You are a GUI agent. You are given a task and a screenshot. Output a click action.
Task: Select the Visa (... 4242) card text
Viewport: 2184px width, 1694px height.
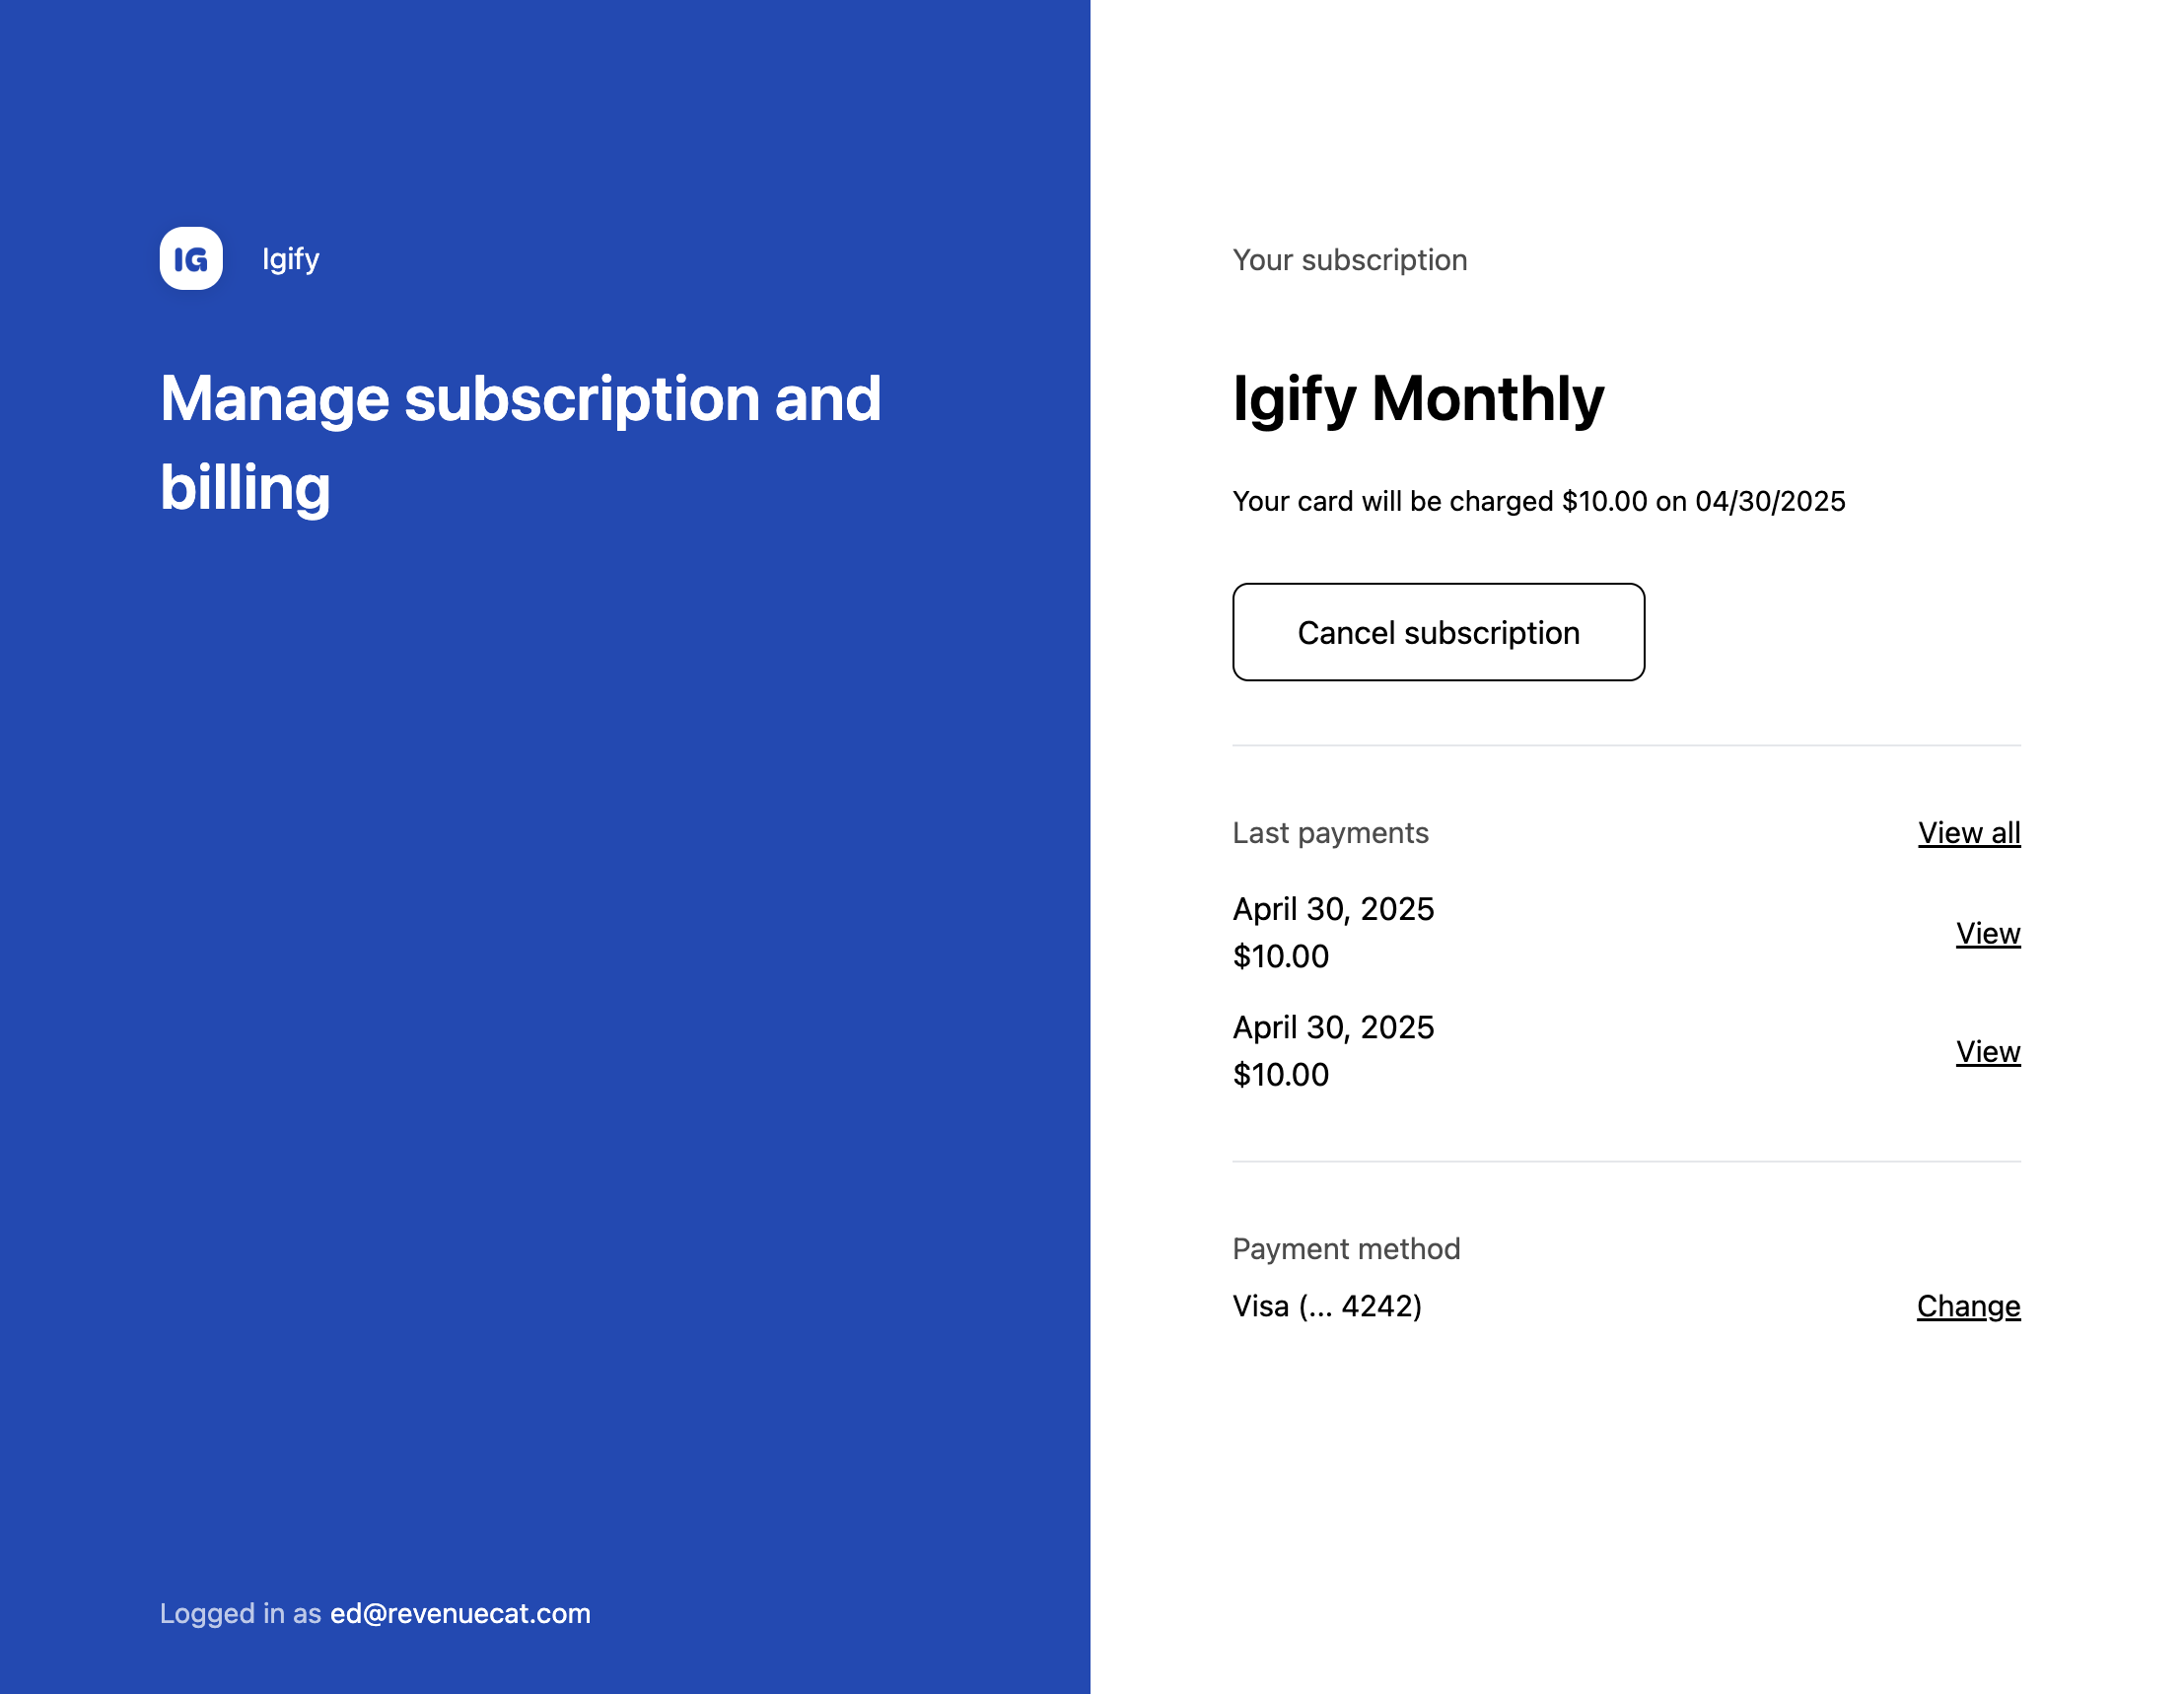[1327, 1306]
